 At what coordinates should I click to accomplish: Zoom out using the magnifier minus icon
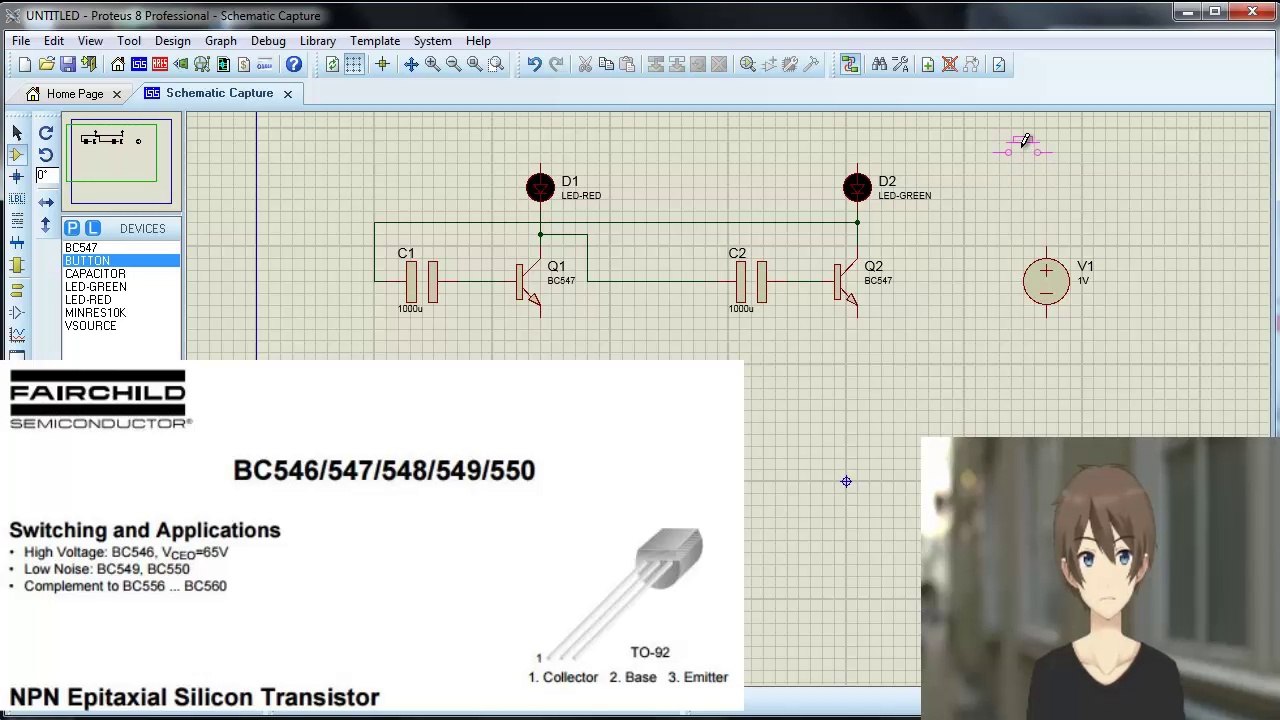[453, 65]
